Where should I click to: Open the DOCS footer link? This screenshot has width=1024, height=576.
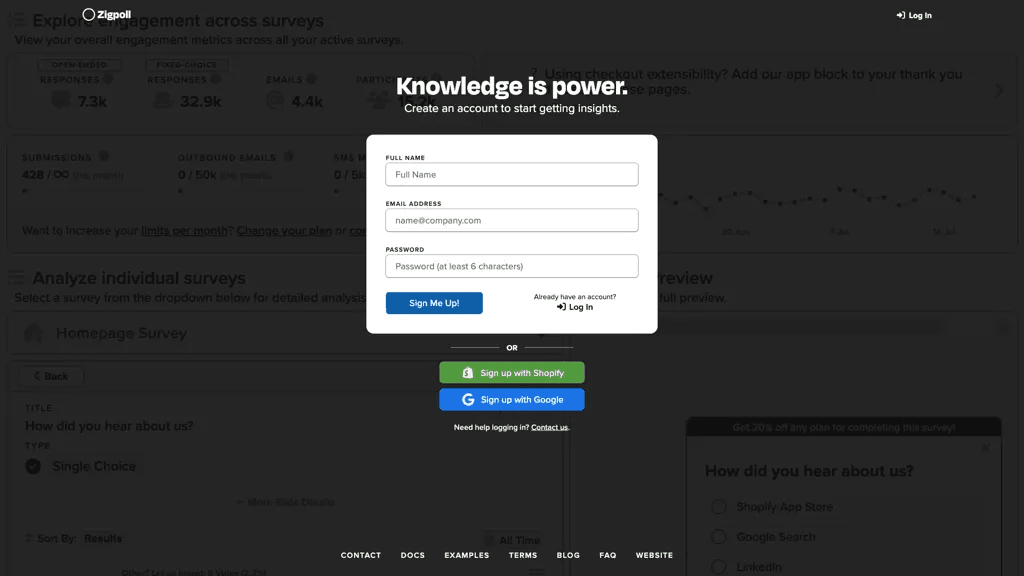413,555
